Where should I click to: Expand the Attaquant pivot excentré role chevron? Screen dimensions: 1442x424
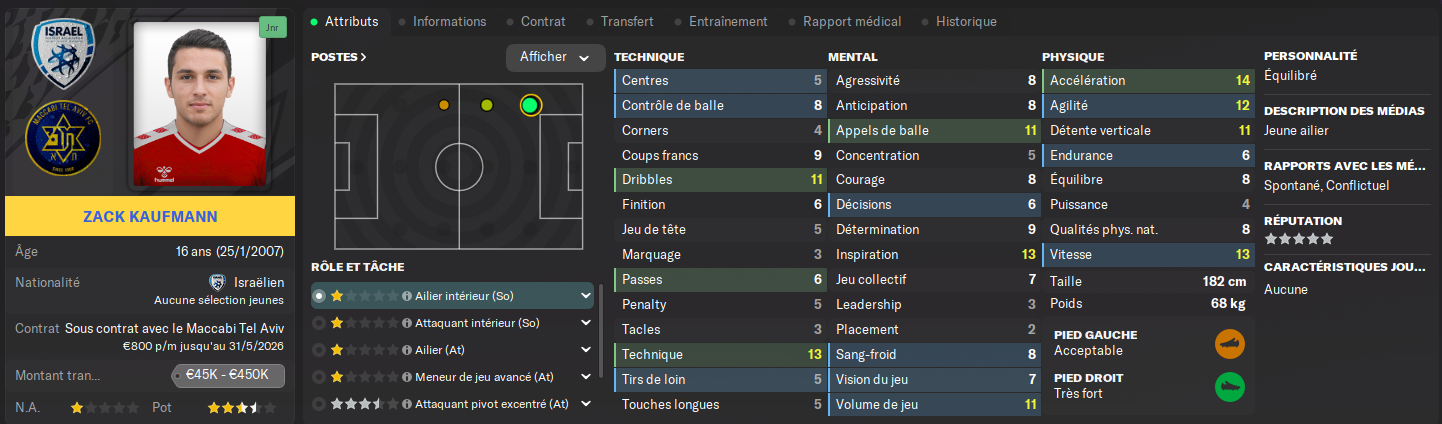(585, 404)
